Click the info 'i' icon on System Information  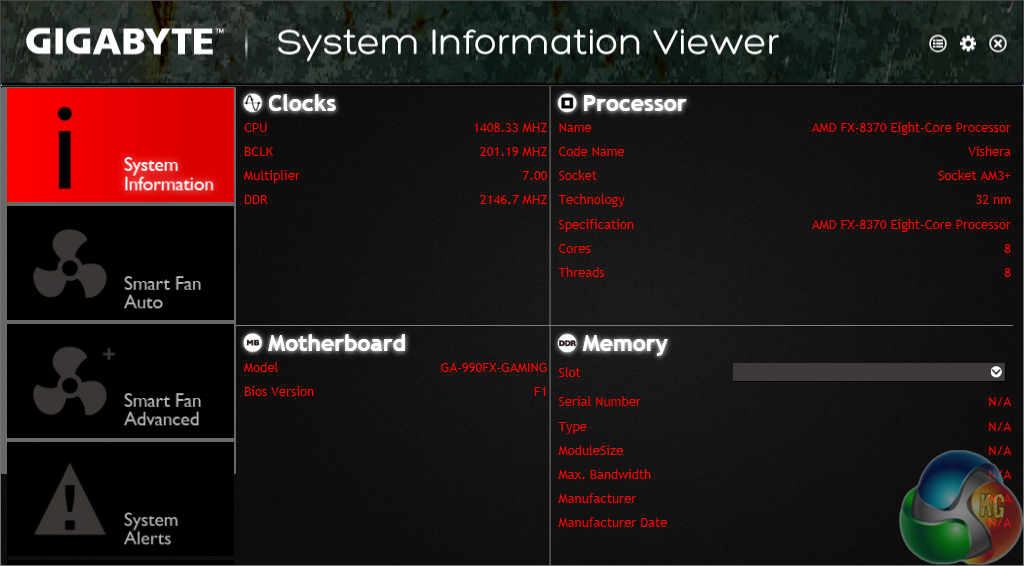click(65, 148)
